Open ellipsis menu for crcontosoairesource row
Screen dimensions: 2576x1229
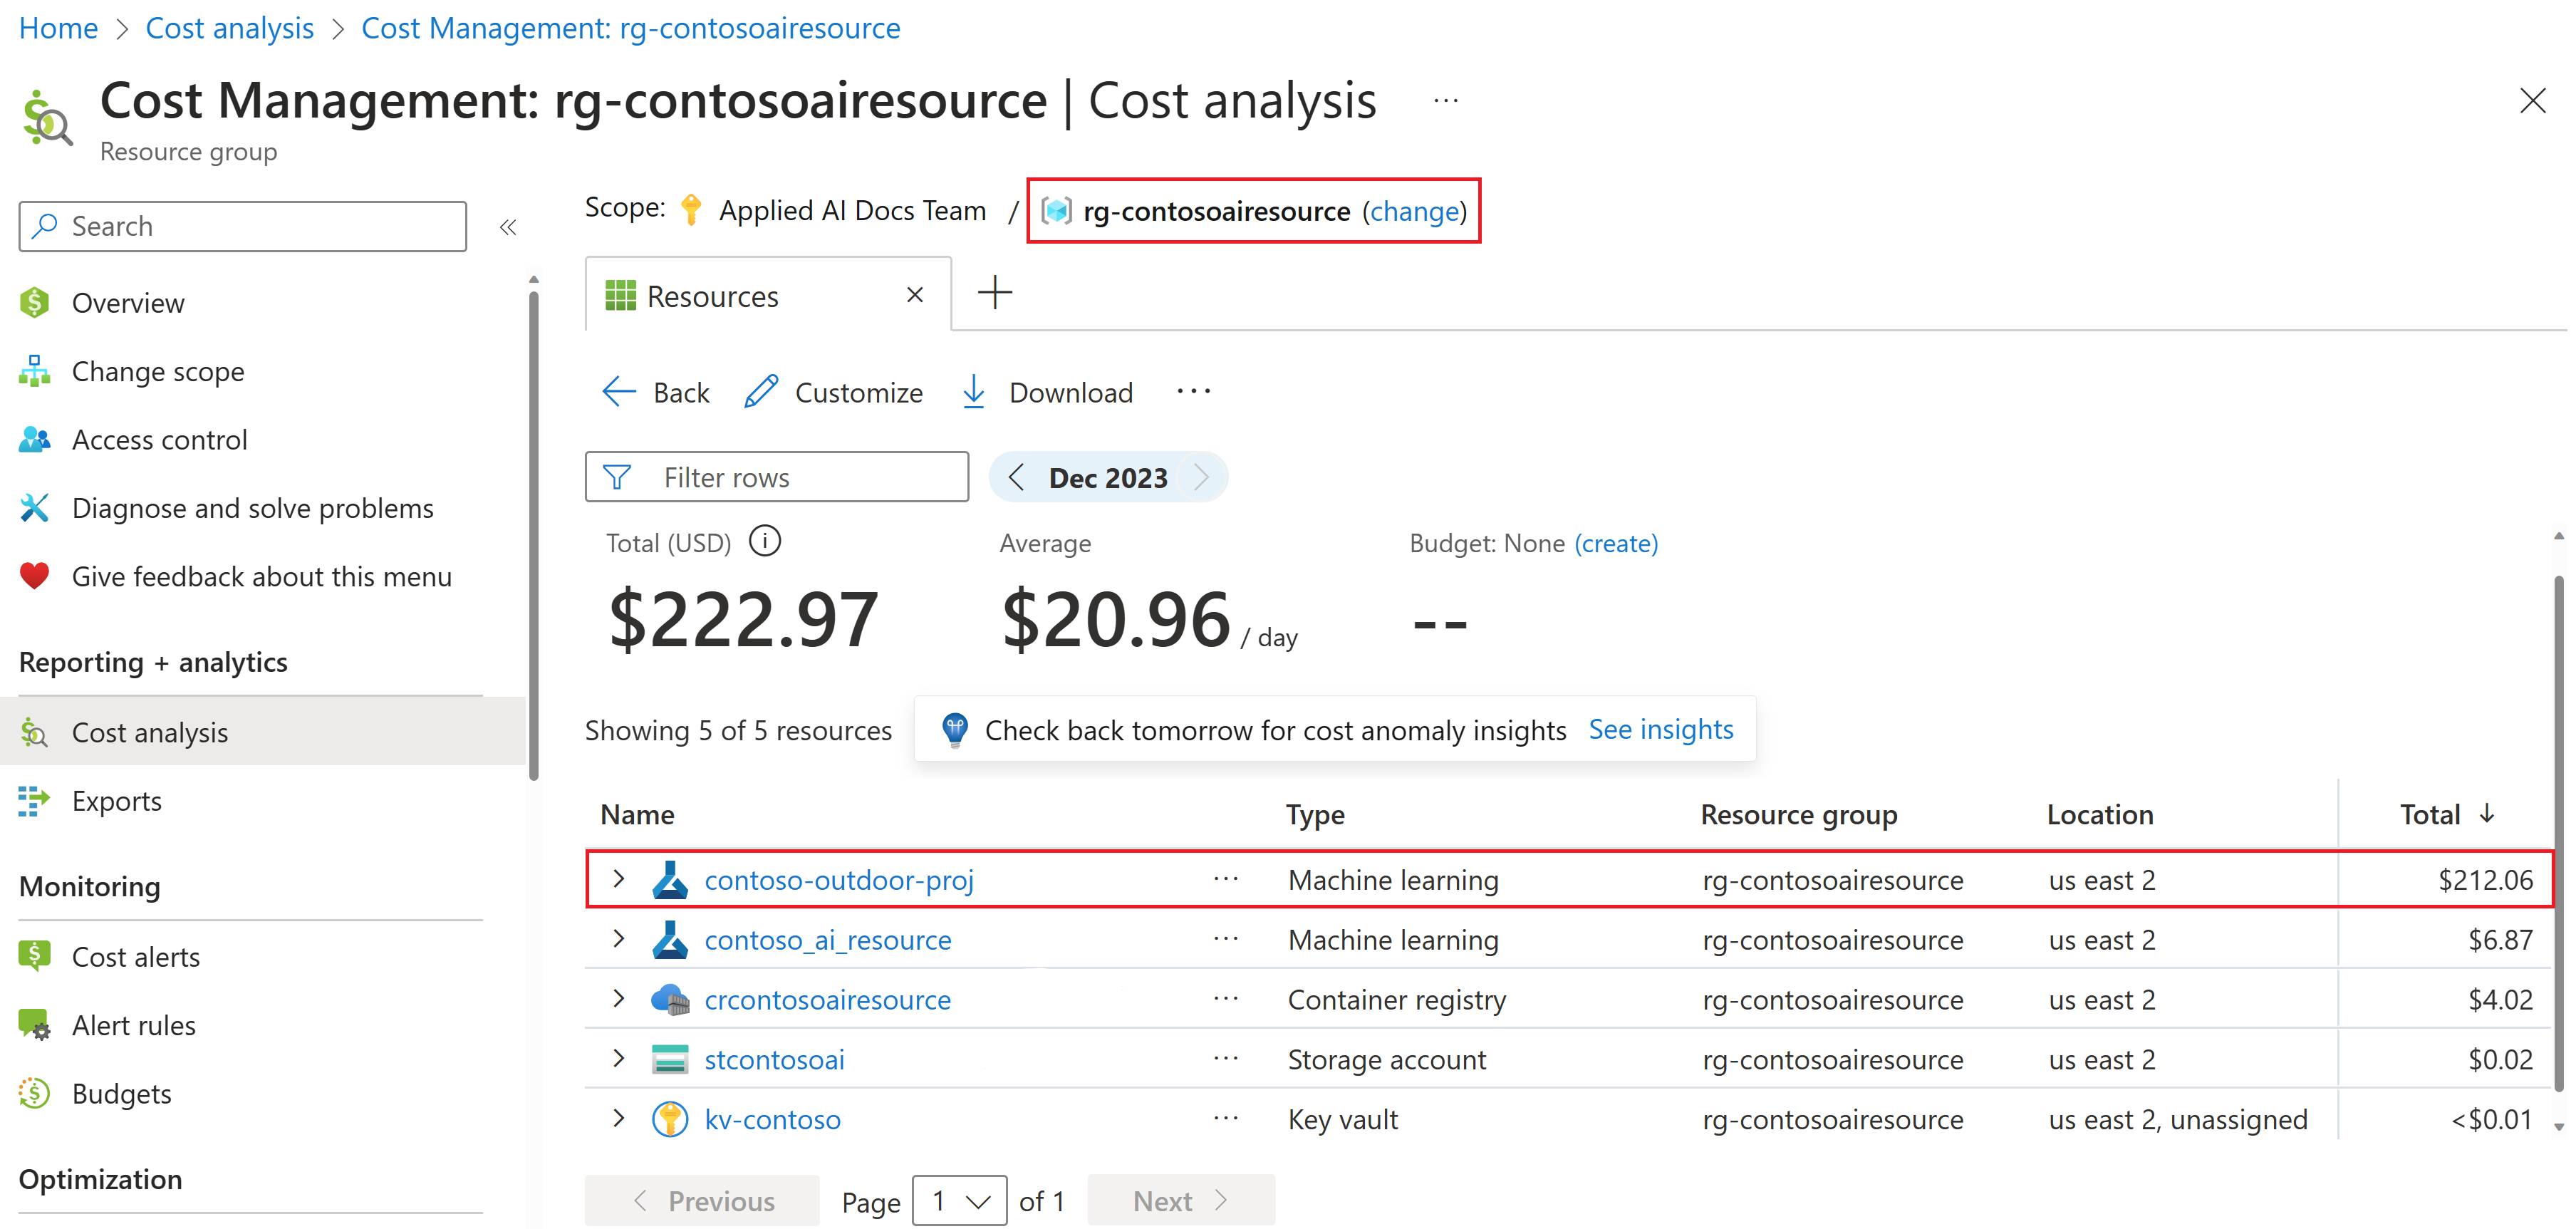click(1226, 998)
